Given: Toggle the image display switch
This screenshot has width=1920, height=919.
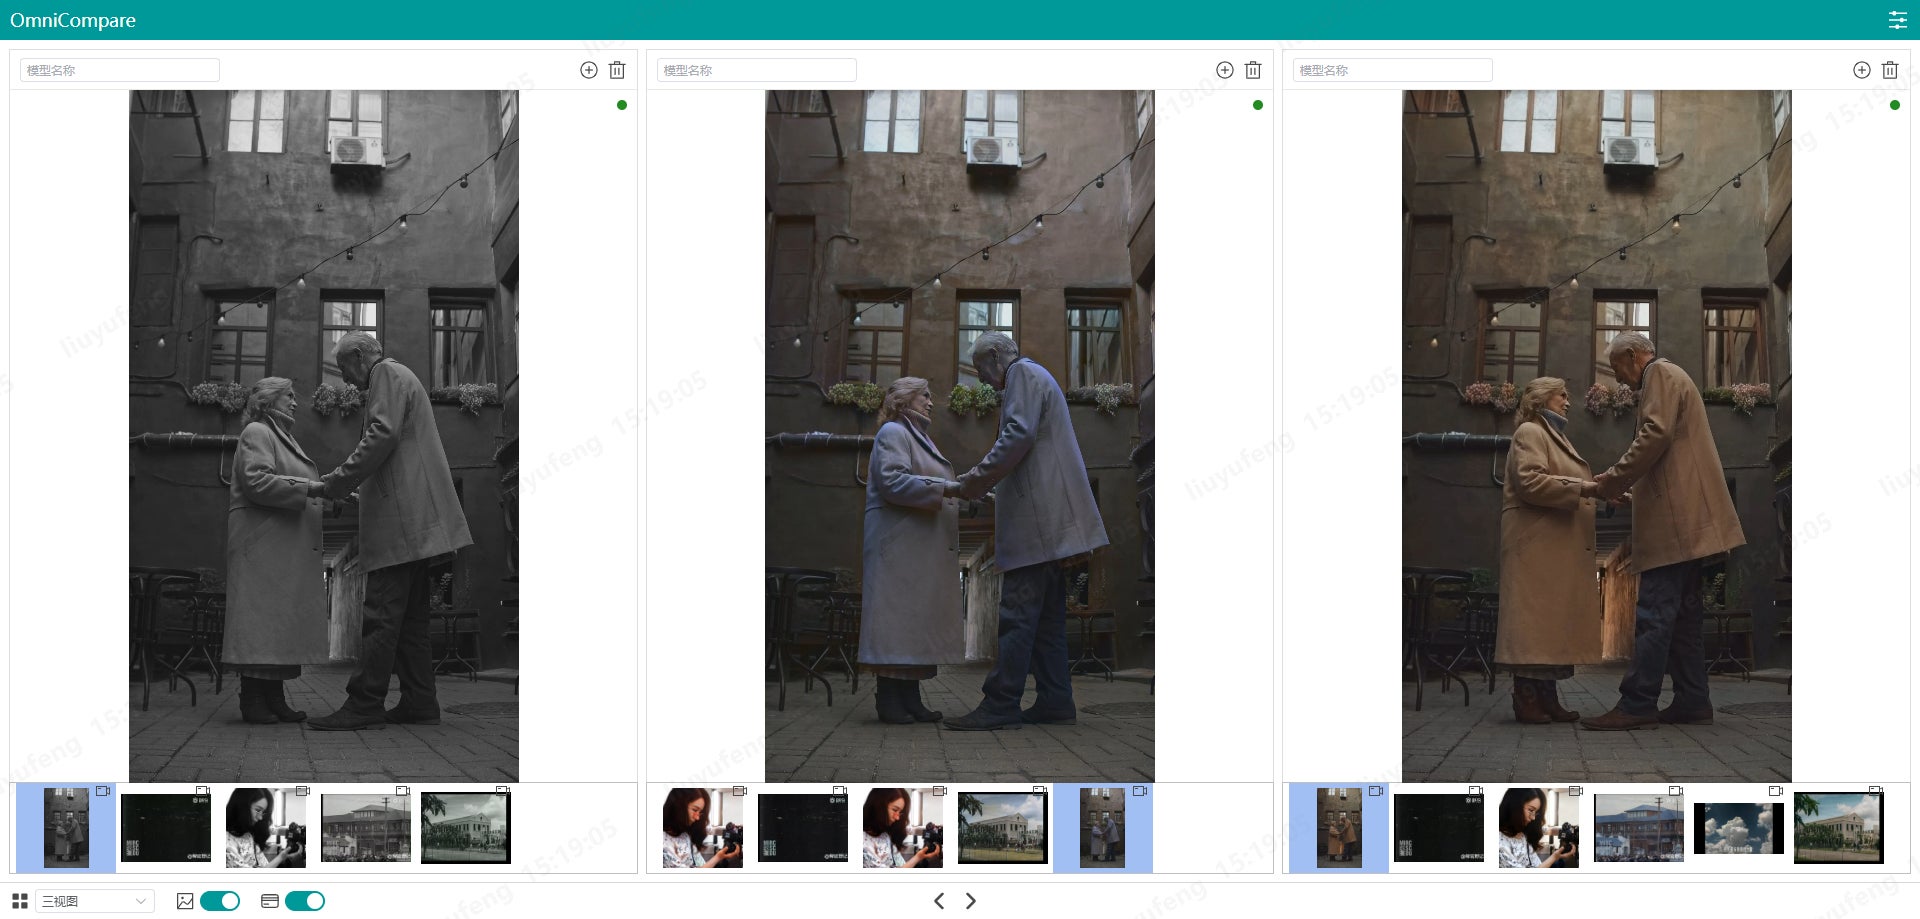Looking at the screenshot, I should pyautogui.click(x=220, y=901).
